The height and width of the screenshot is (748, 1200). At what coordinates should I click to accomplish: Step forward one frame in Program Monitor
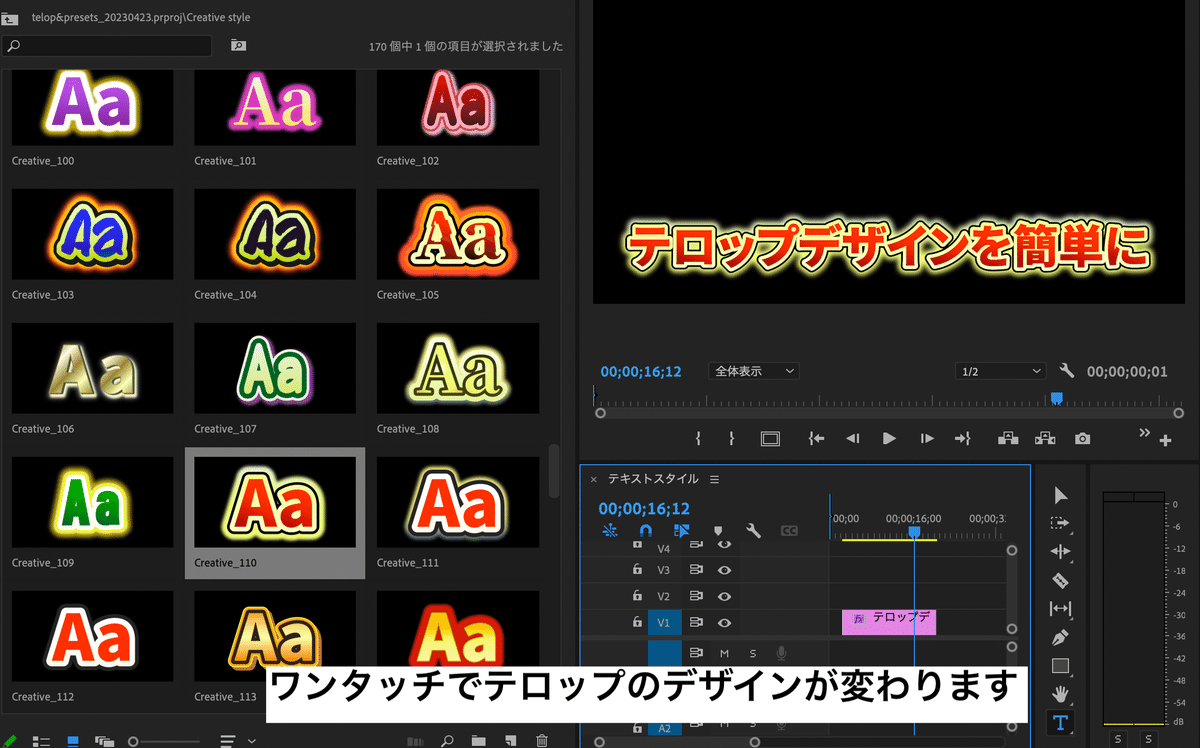(x=927, y=438)
